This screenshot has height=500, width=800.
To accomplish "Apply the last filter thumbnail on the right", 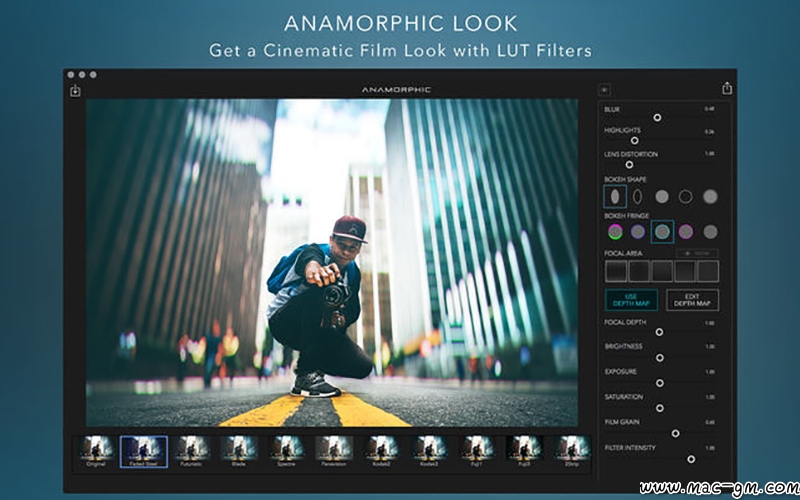I will click(572, 451).
